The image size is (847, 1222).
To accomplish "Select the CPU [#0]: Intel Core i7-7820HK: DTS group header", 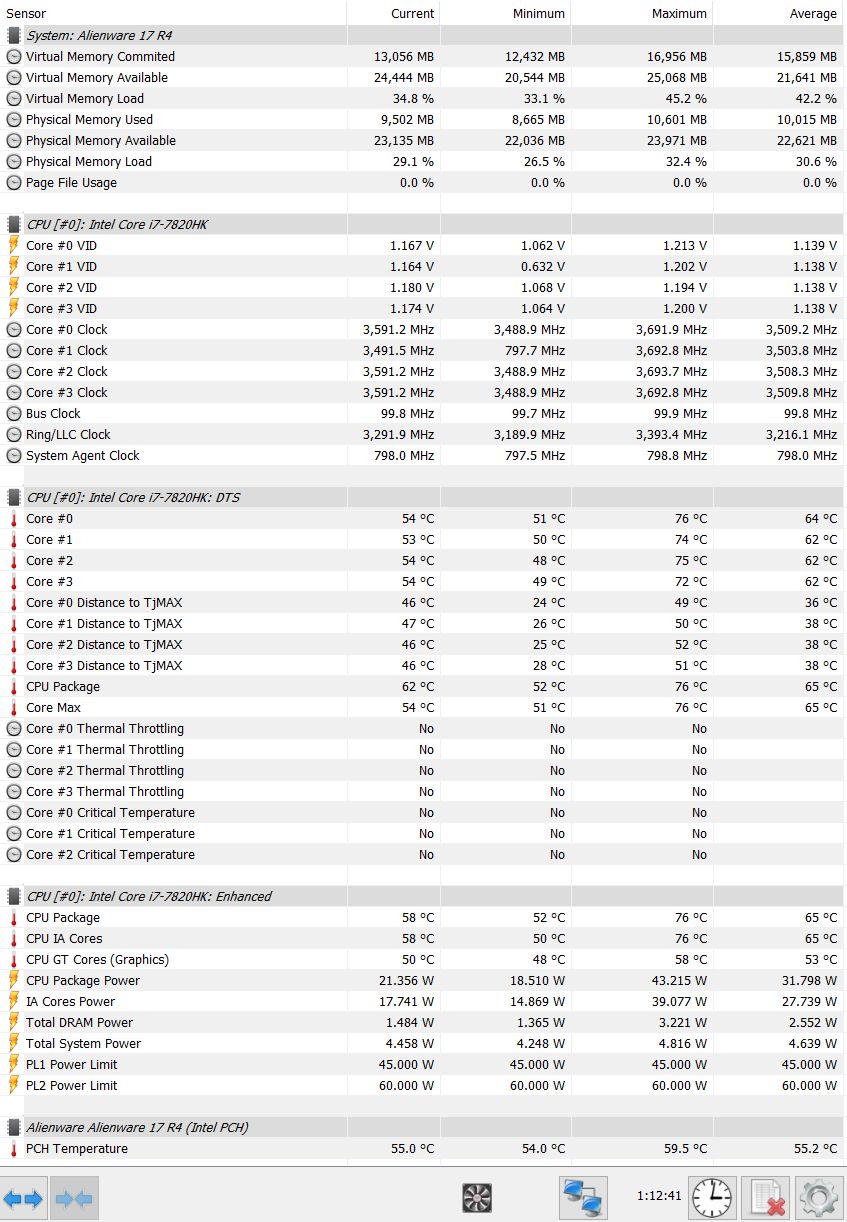I will pos(133,498).
